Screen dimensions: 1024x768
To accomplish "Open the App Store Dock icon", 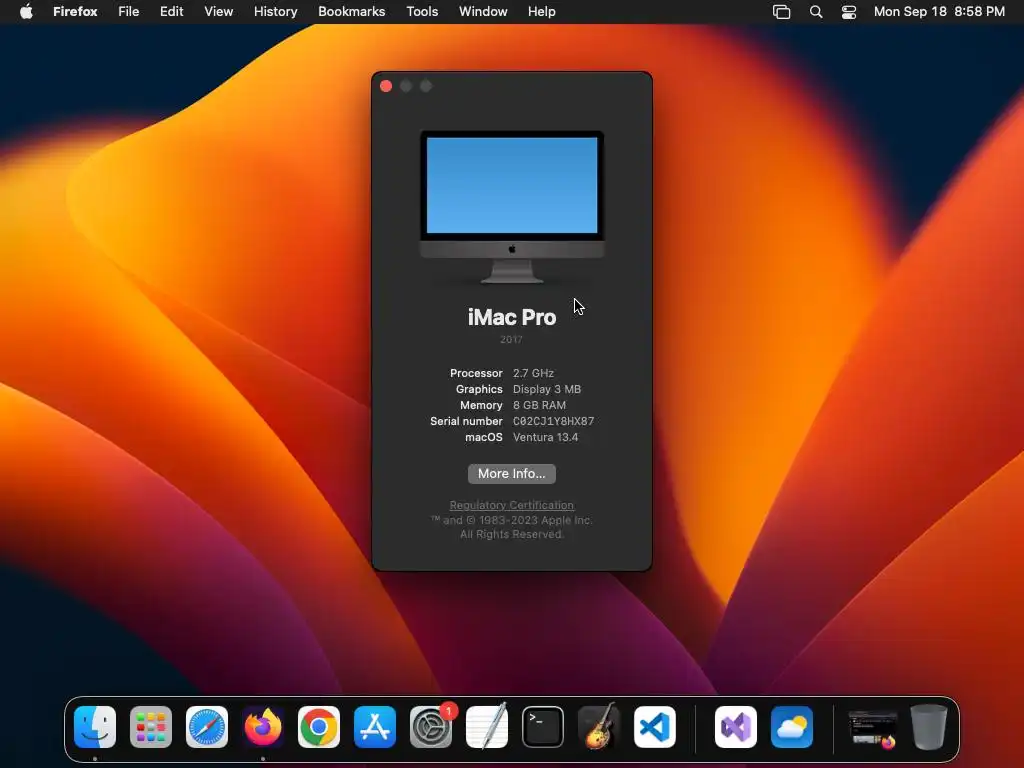I will pos(375,727).
